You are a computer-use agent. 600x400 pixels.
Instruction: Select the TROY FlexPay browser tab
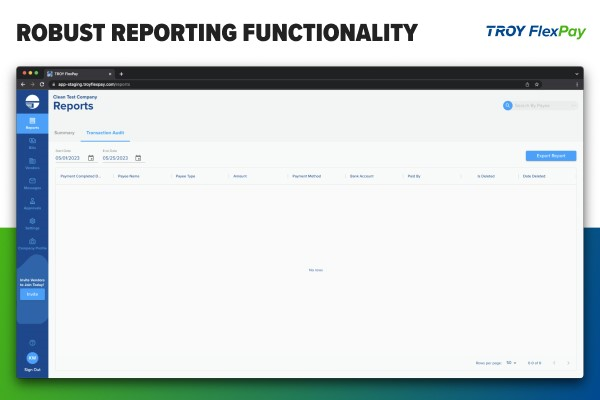click(x=79, y=74)
